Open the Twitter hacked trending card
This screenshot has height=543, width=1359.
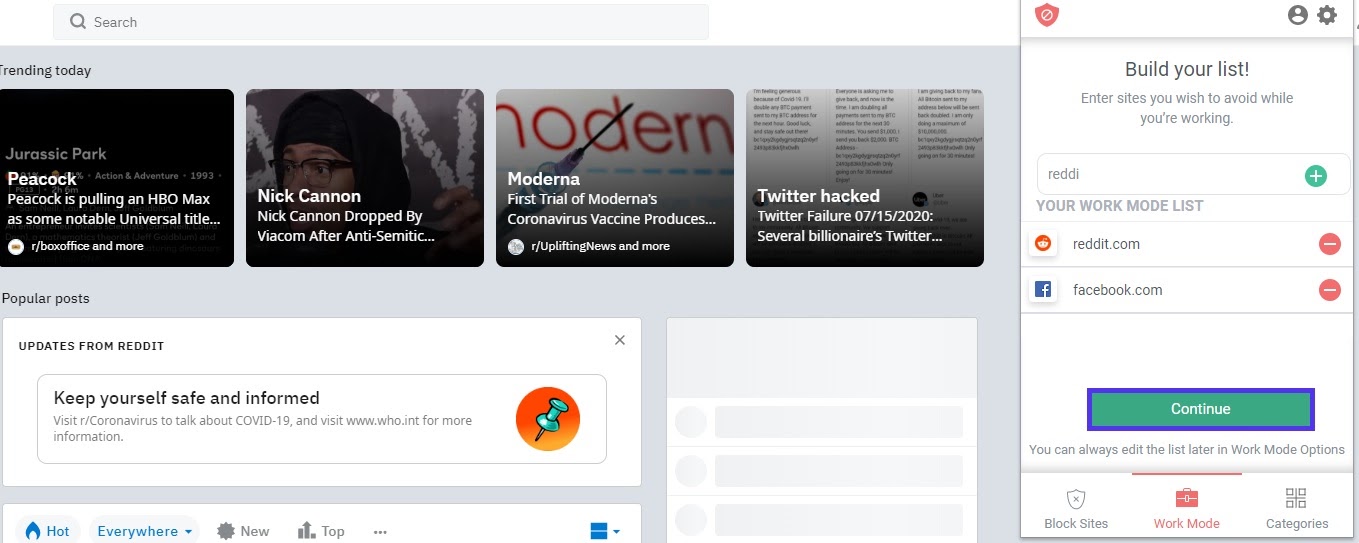point(865,178)
